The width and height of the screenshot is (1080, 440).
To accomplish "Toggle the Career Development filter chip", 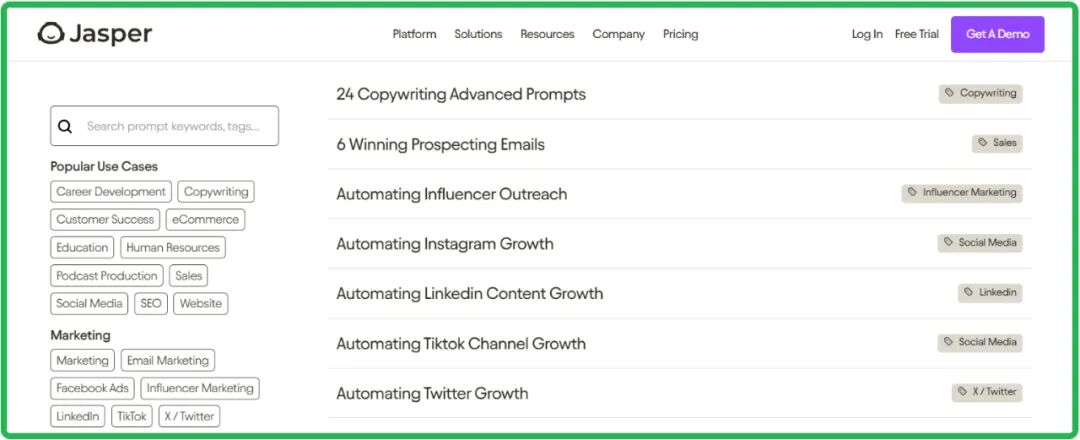I will click(111, 192).
